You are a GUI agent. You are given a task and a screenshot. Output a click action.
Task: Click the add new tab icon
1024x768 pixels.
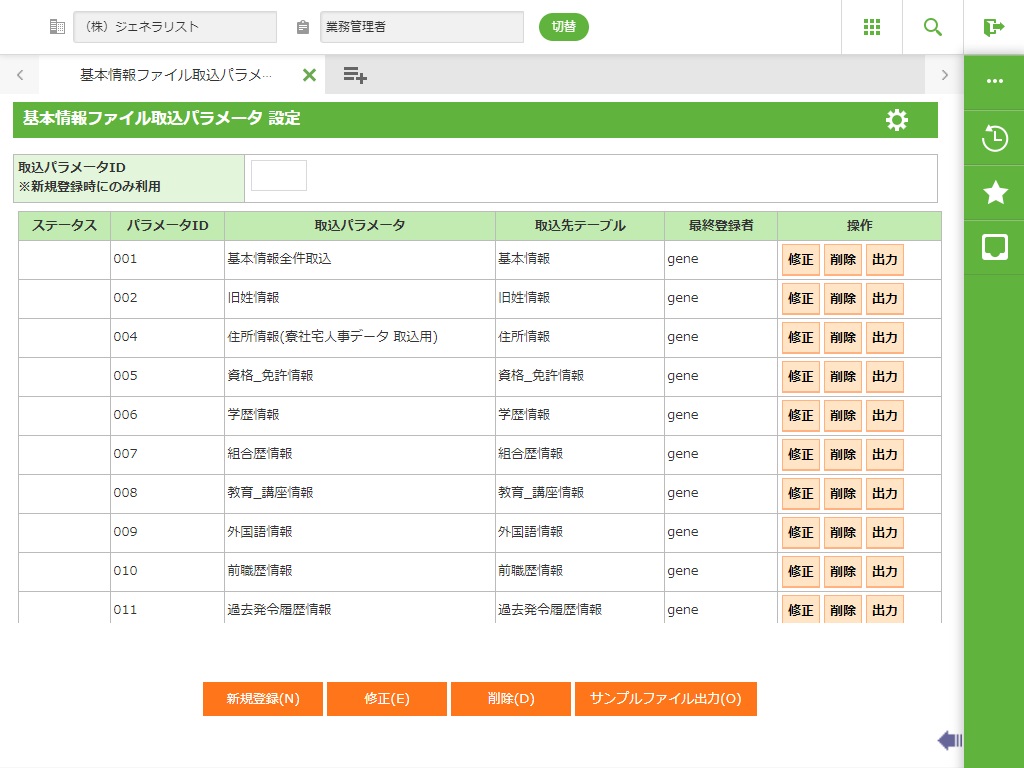355,75
